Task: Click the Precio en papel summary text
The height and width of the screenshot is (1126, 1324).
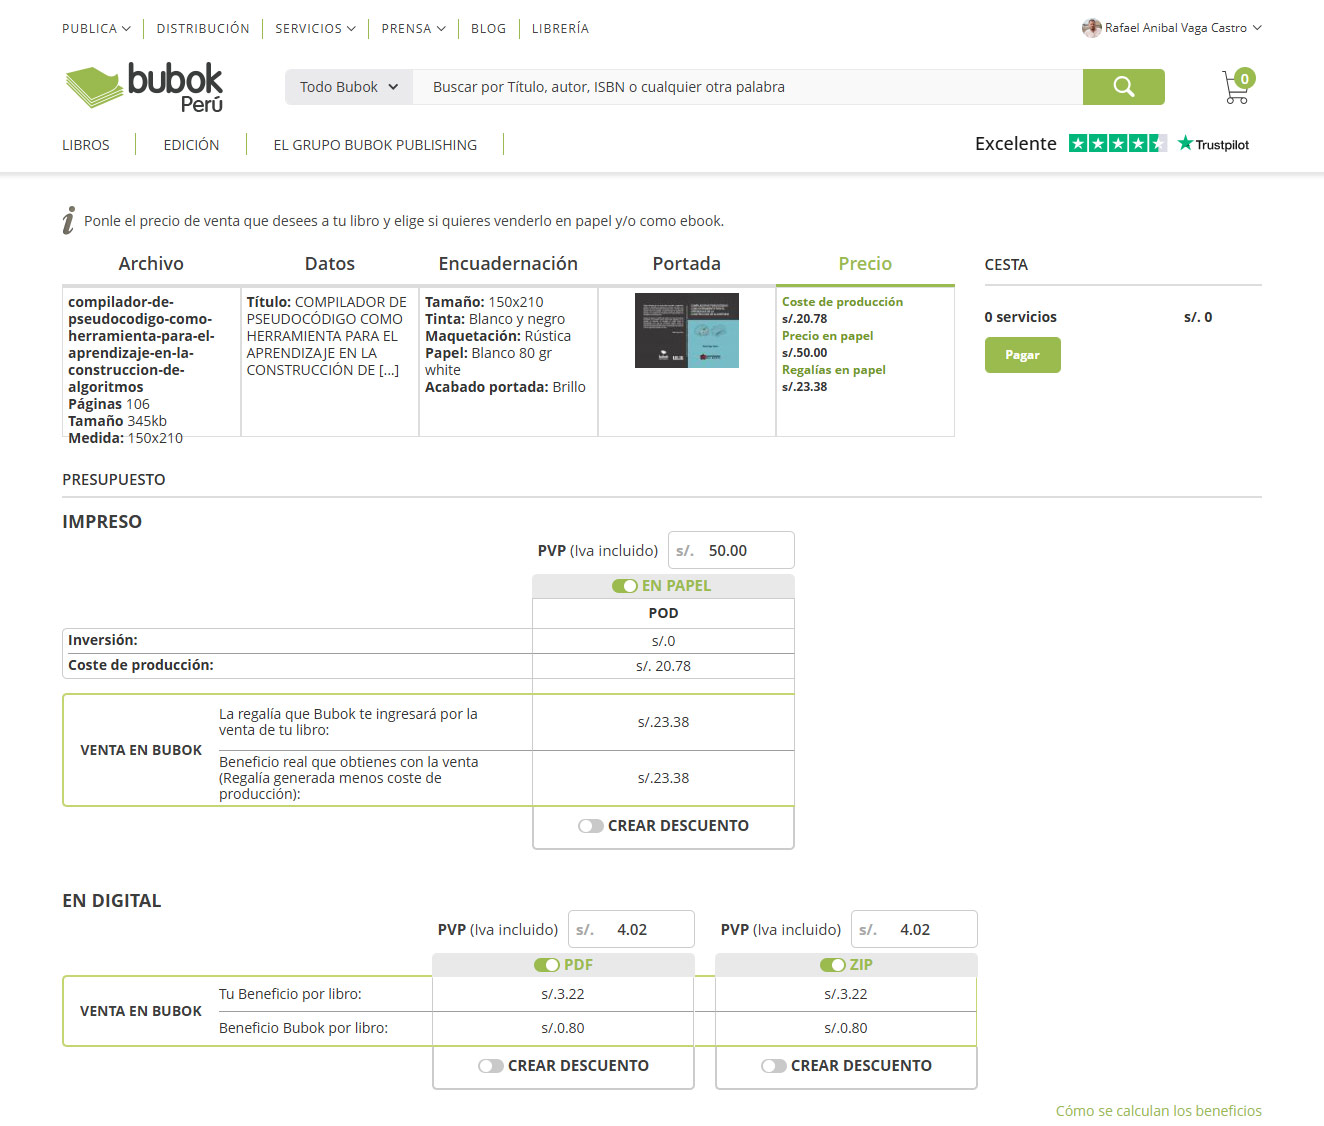Action: pos(827,336)
